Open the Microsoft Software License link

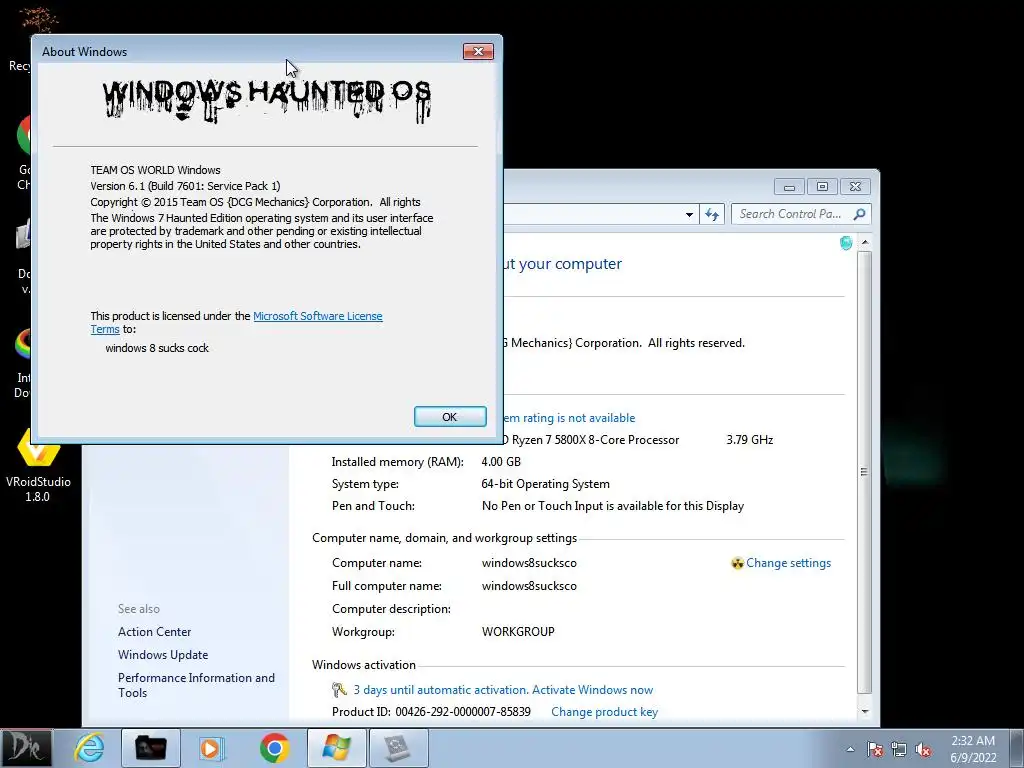[x=317, y=316]
